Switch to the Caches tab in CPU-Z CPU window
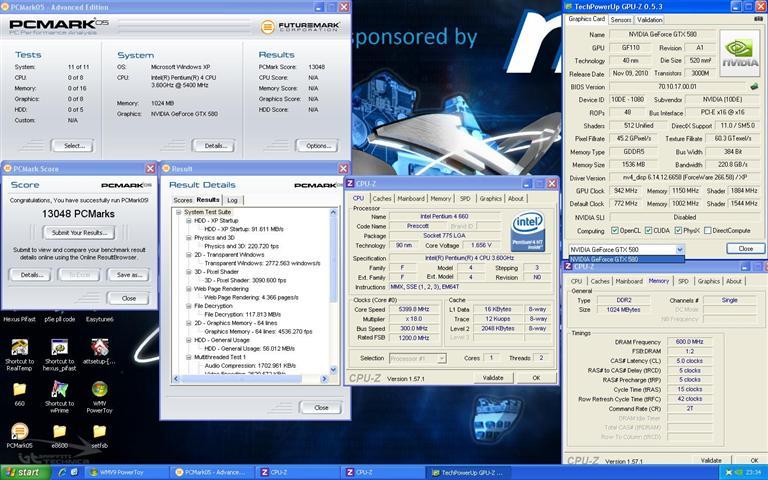768x480 pixels. click(x=382, y=198)
